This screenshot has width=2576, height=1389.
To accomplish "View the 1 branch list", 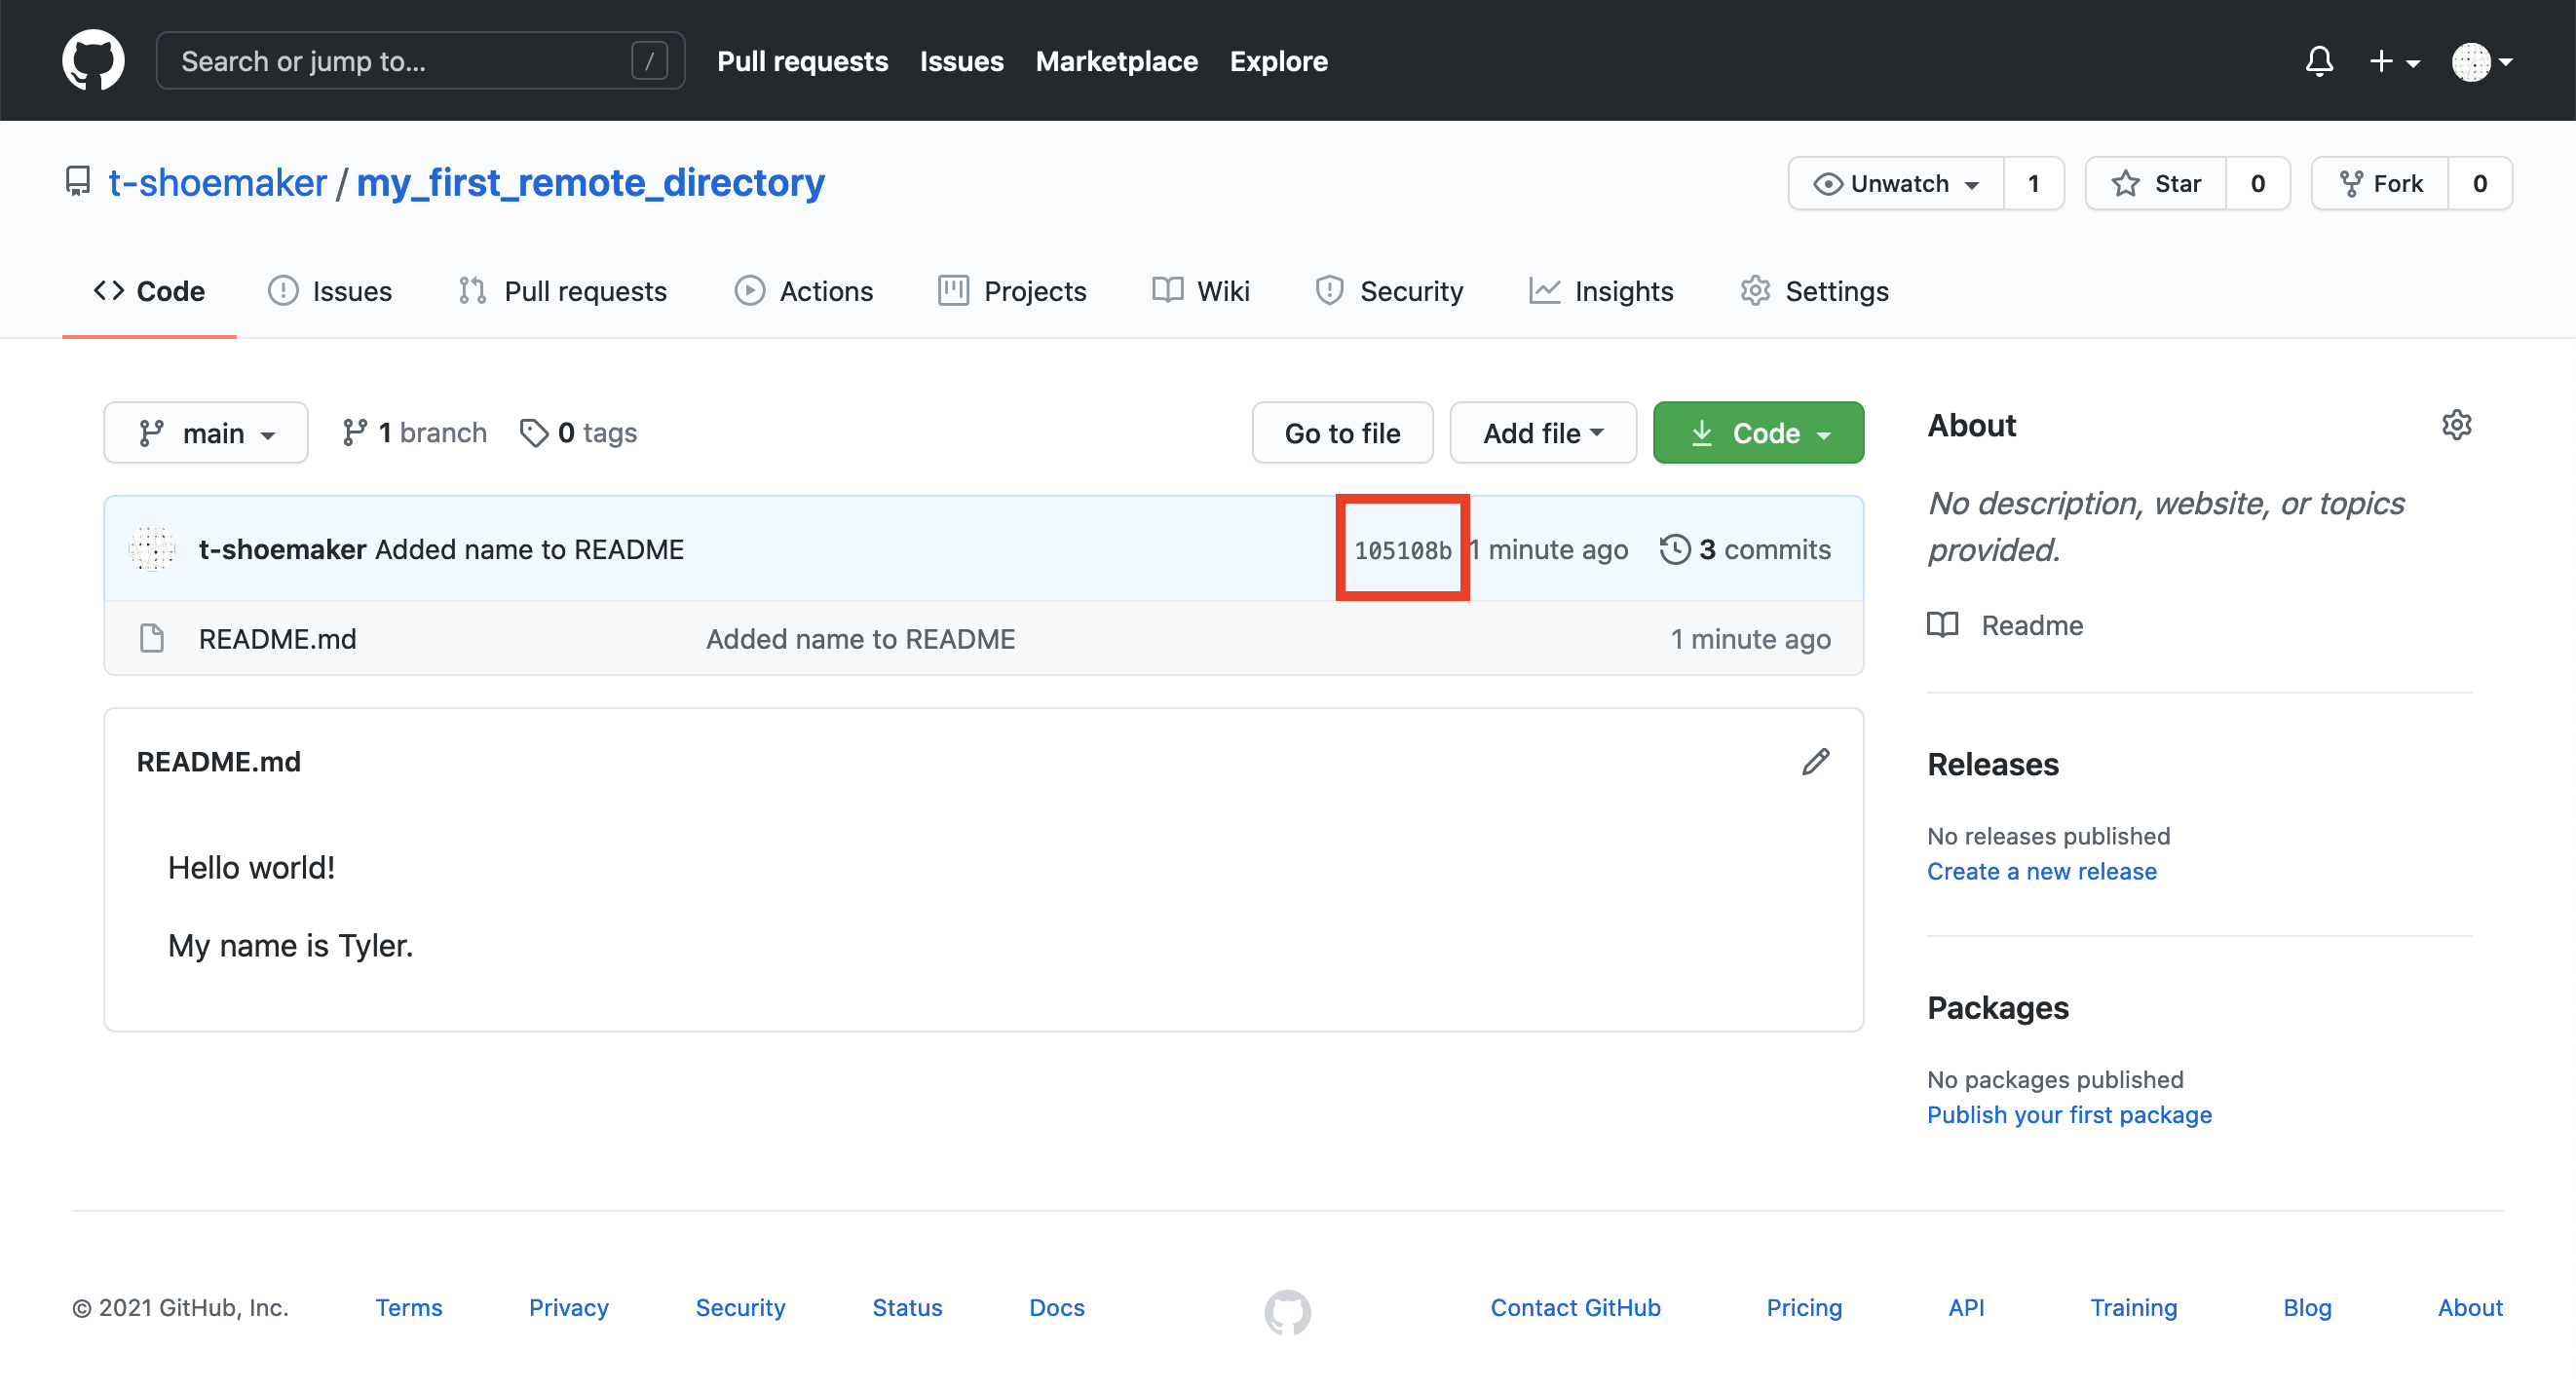I will pyautogui.click(x=414, y=433).
